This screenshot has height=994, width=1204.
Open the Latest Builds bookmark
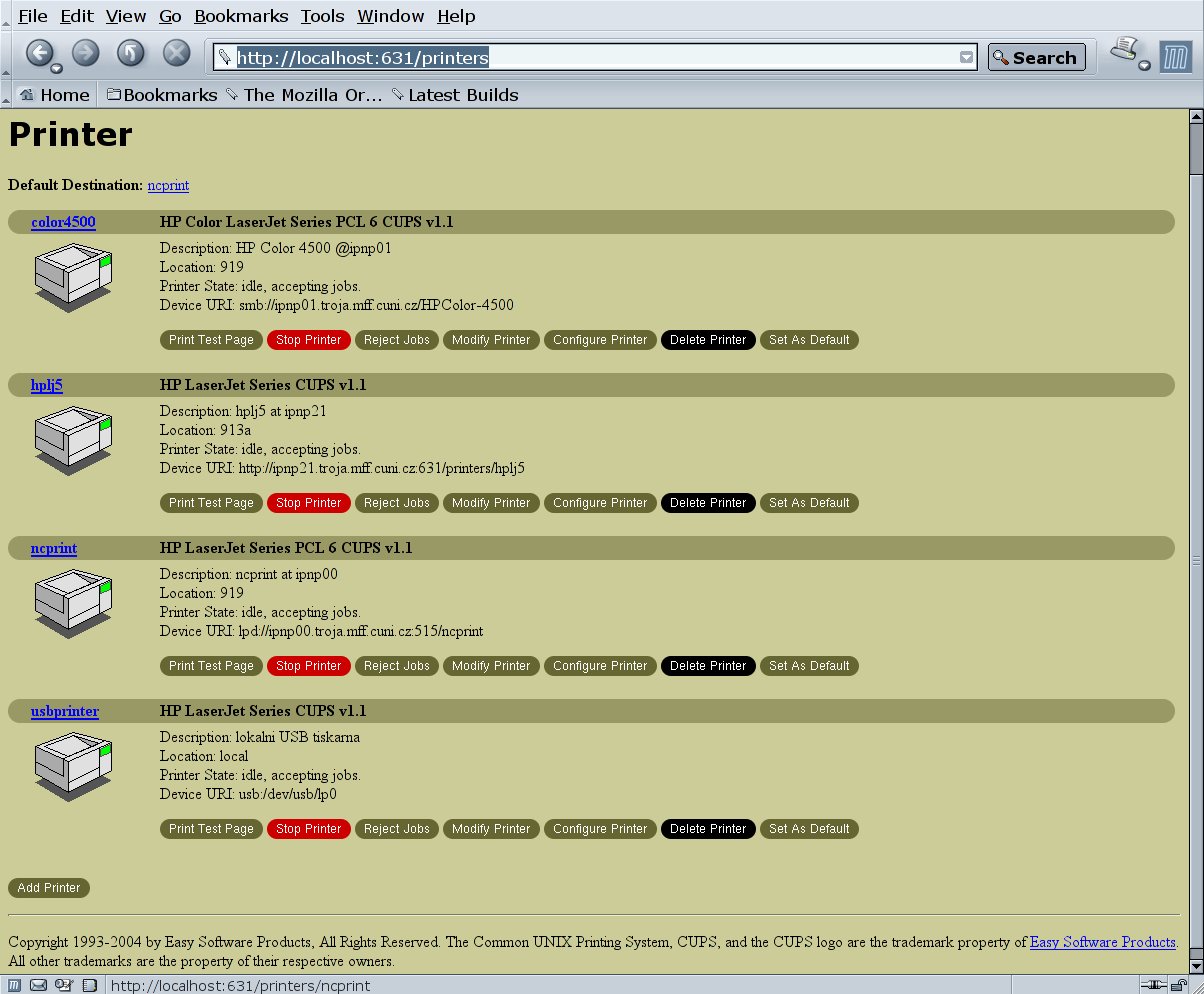(x=455, y=95)
